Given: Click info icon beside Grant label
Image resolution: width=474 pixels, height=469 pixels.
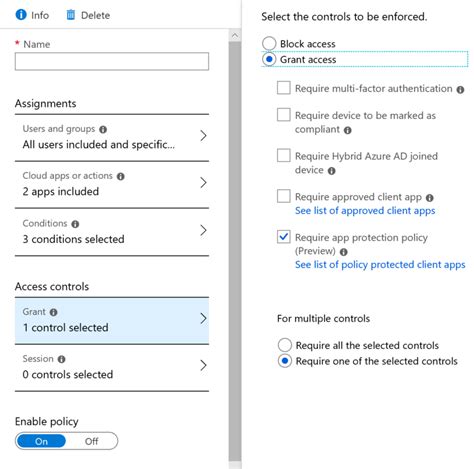Looking at the screenshot, I should coord(53,312).
